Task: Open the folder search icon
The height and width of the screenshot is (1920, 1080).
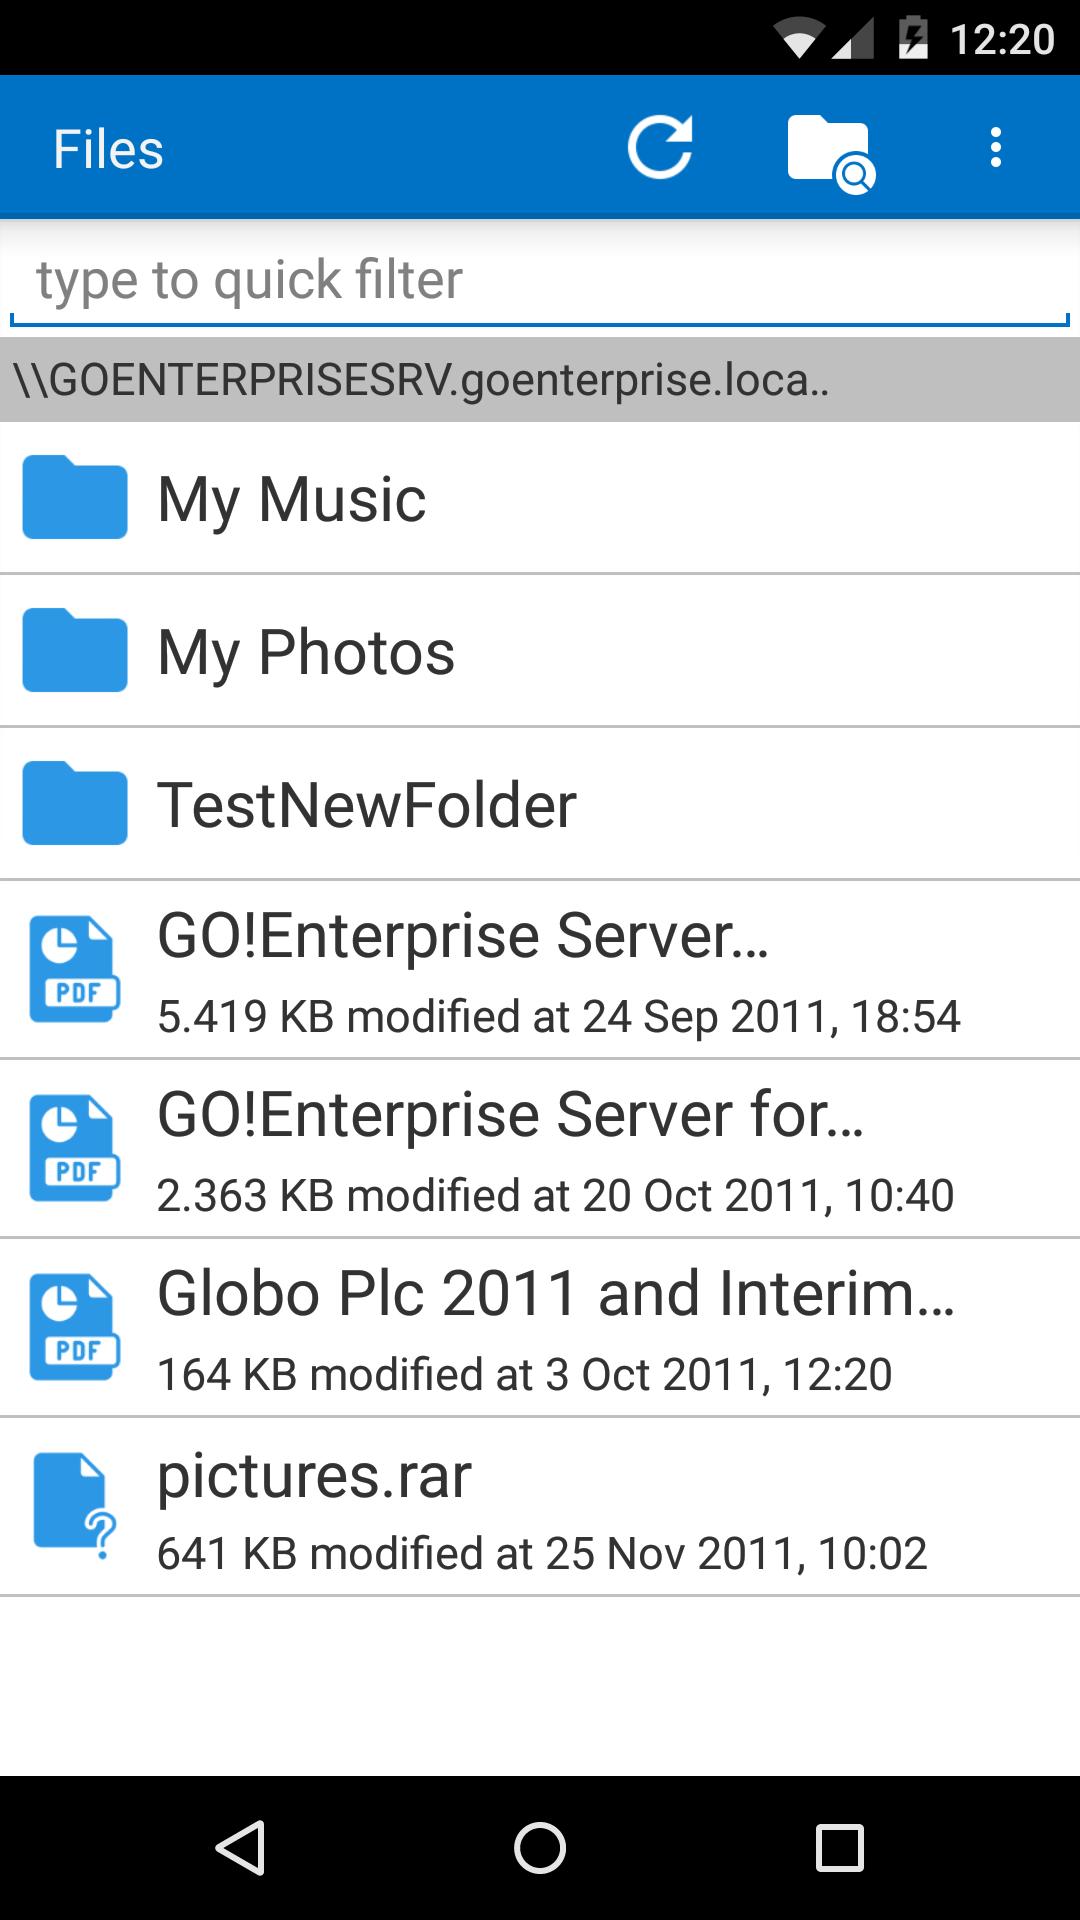Action: click(x=828, y=147)
